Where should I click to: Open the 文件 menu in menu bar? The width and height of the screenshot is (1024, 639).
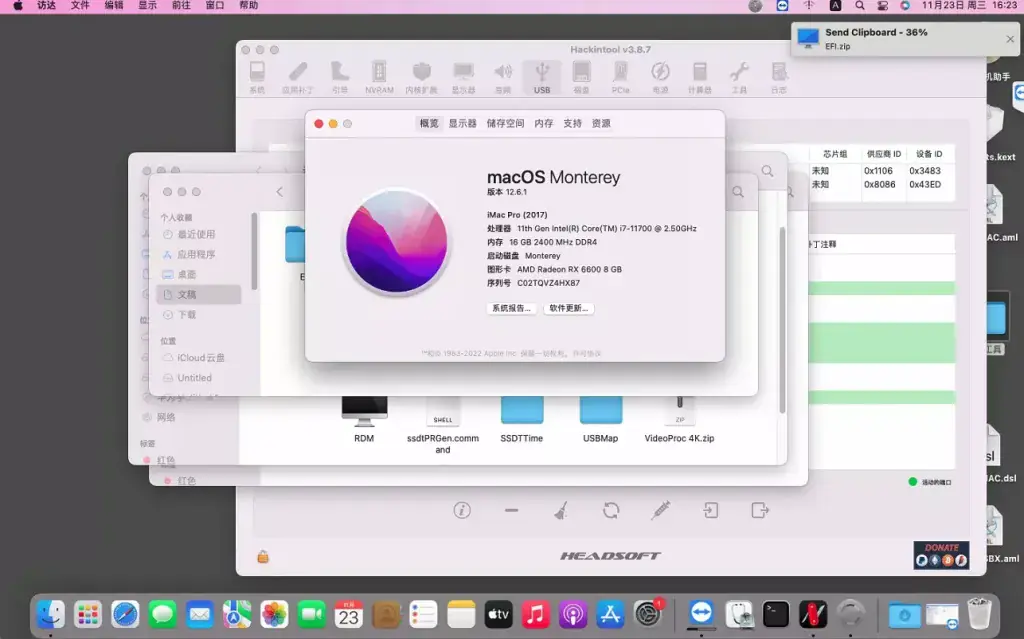[80, 6]
